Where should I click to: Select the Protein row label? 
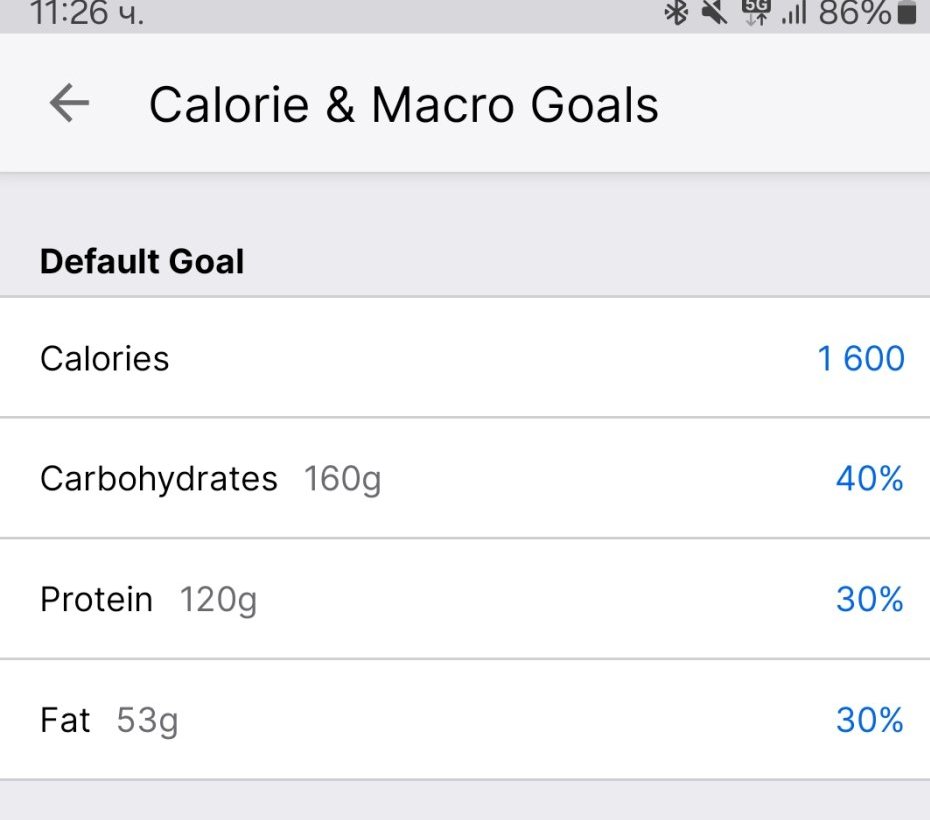coord(96,599)
